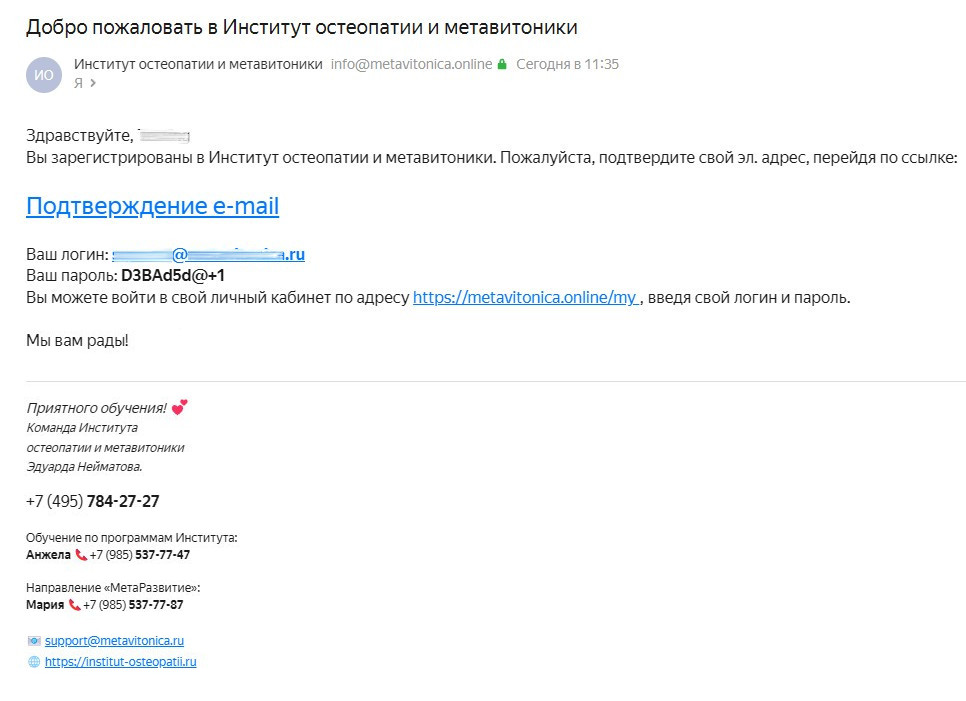Click the sender avatar with initials ИО
The height and width of the screenshot is (701, 966).
[x=44, y=75]
